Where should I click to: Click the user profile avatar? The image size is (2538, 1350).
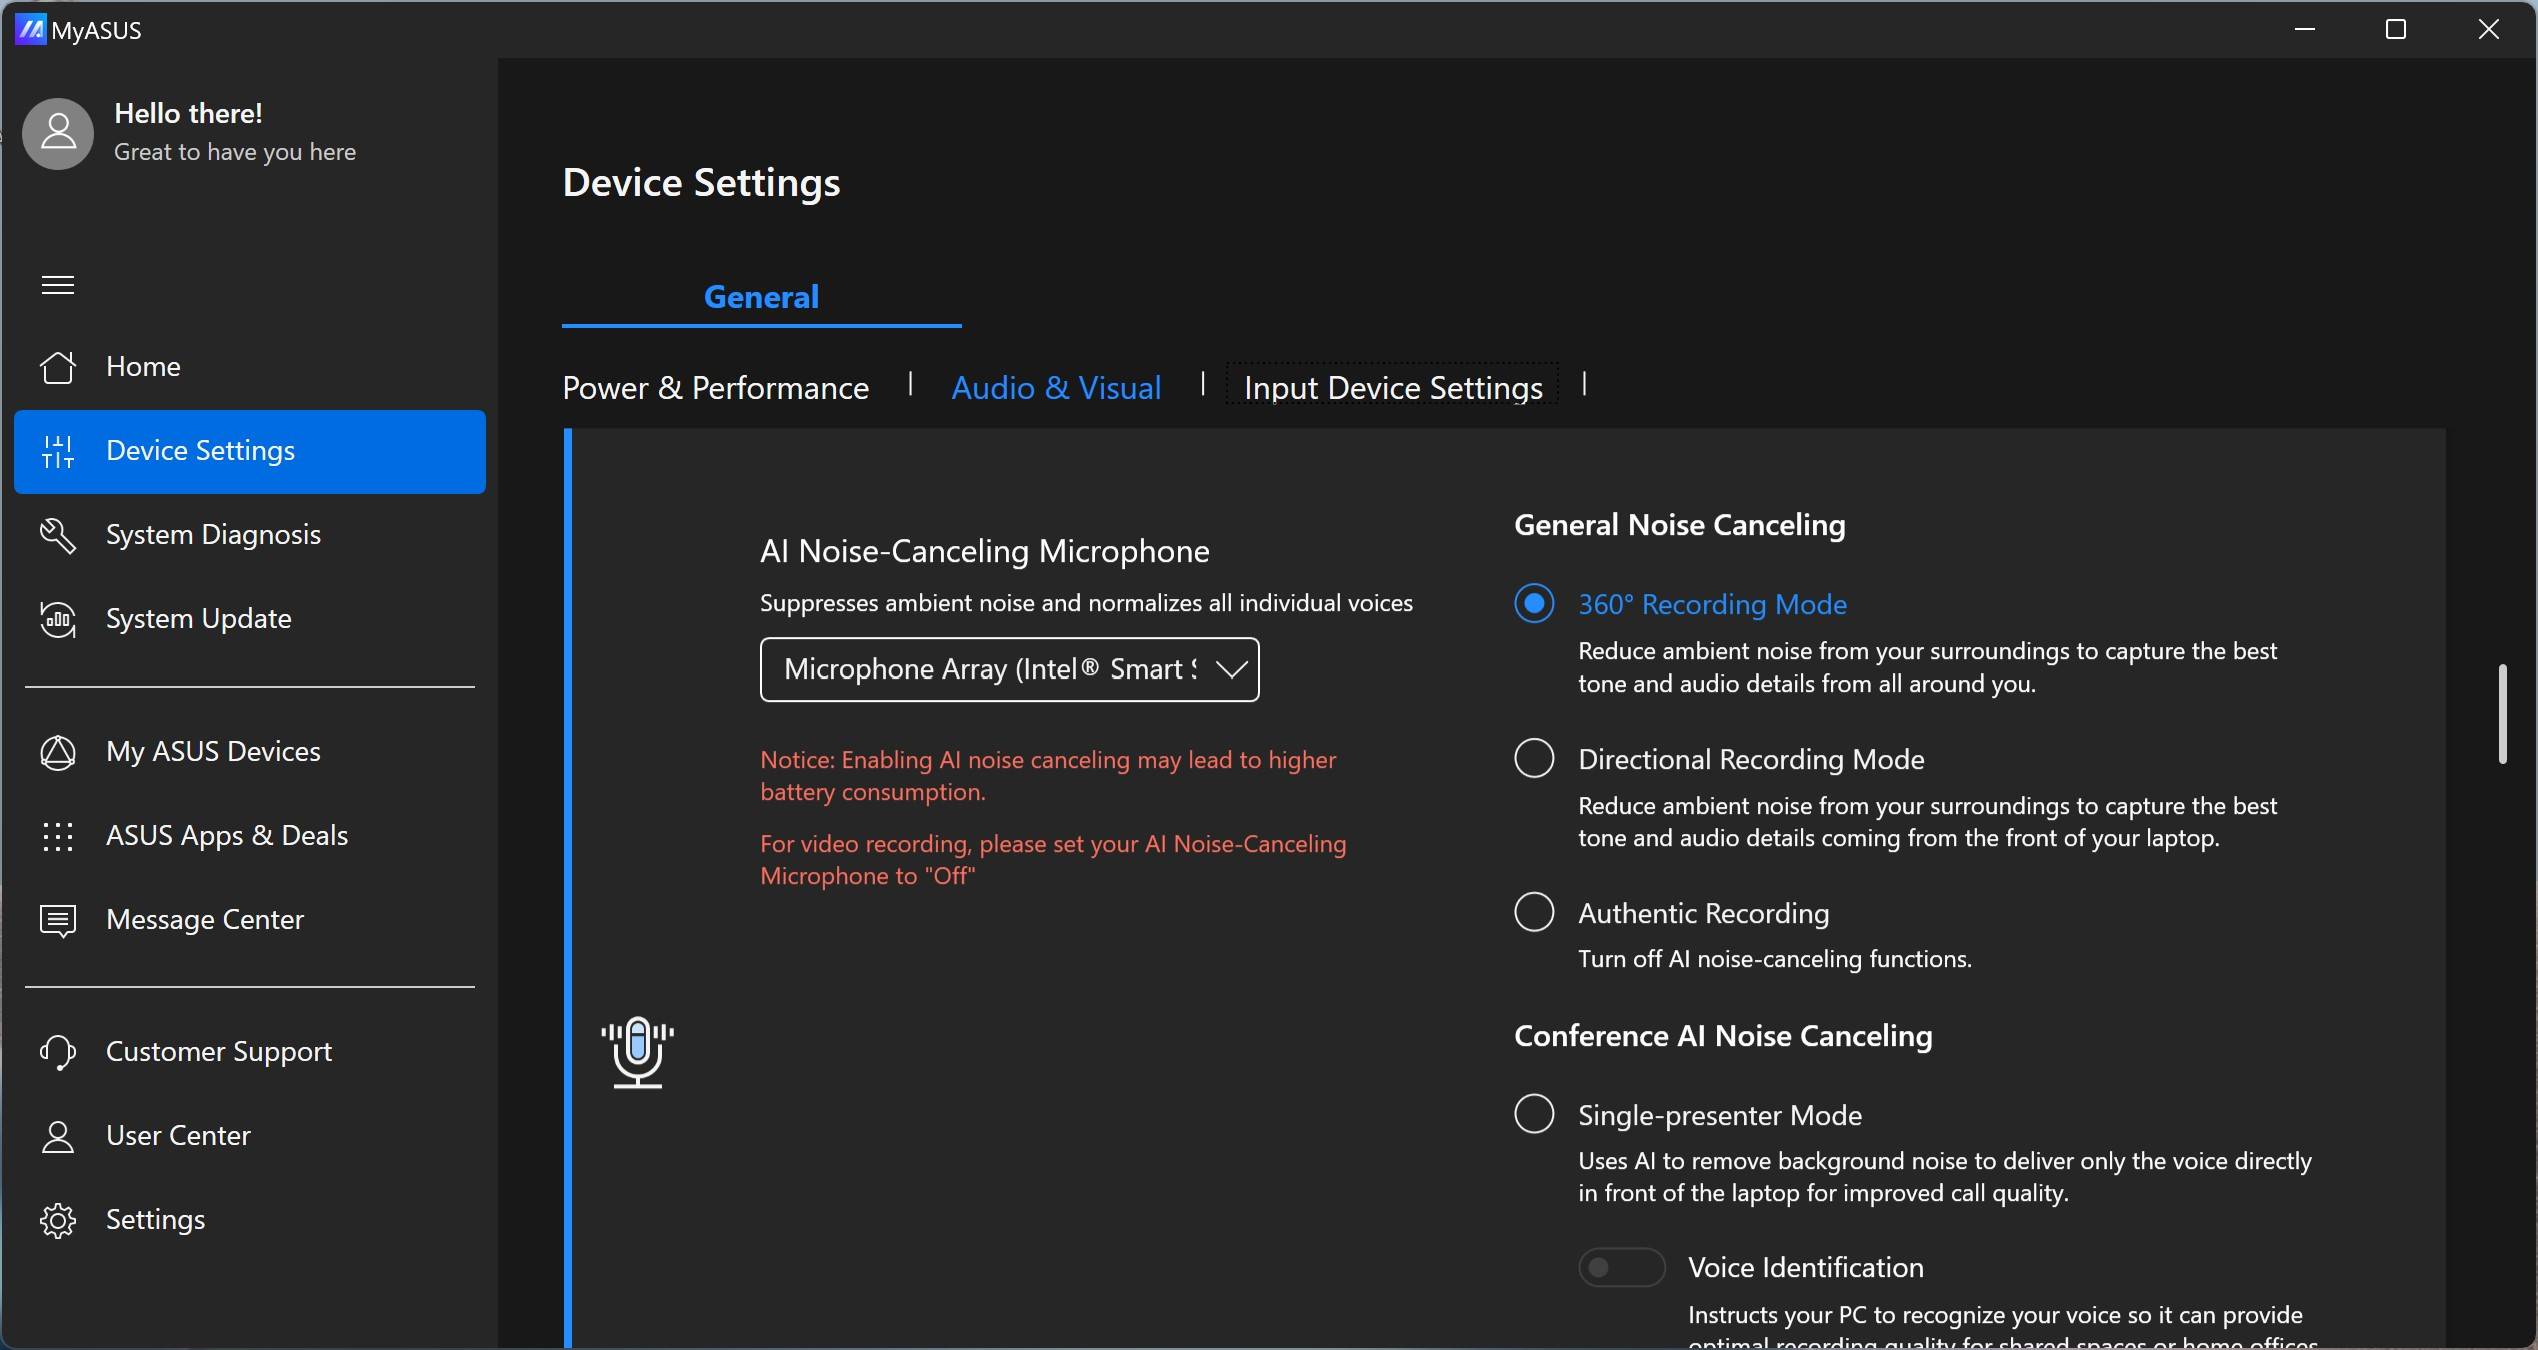(58, 133)
